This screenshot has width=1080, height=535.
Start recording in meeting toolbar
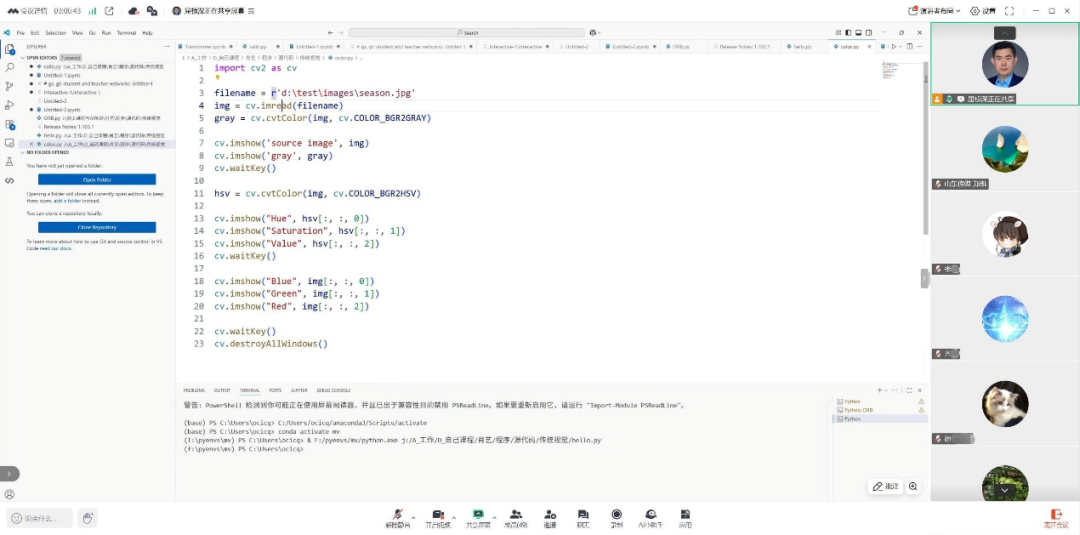tap(616, 518)
